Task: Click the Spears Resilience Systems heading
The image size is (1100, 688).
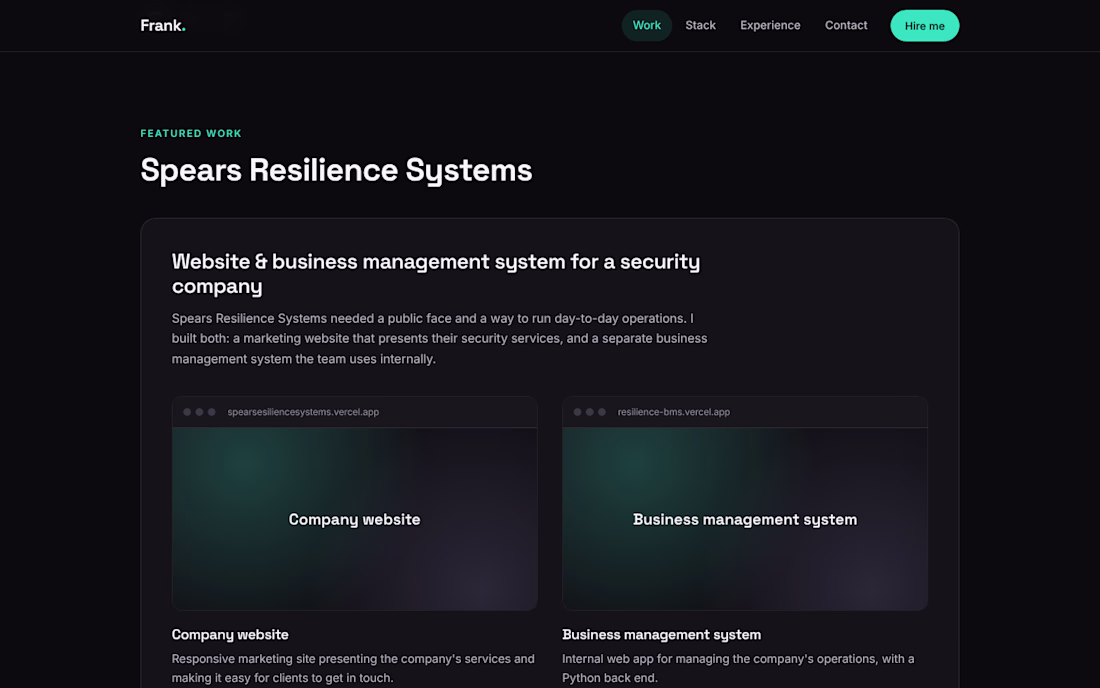Action: click(336, 170)
